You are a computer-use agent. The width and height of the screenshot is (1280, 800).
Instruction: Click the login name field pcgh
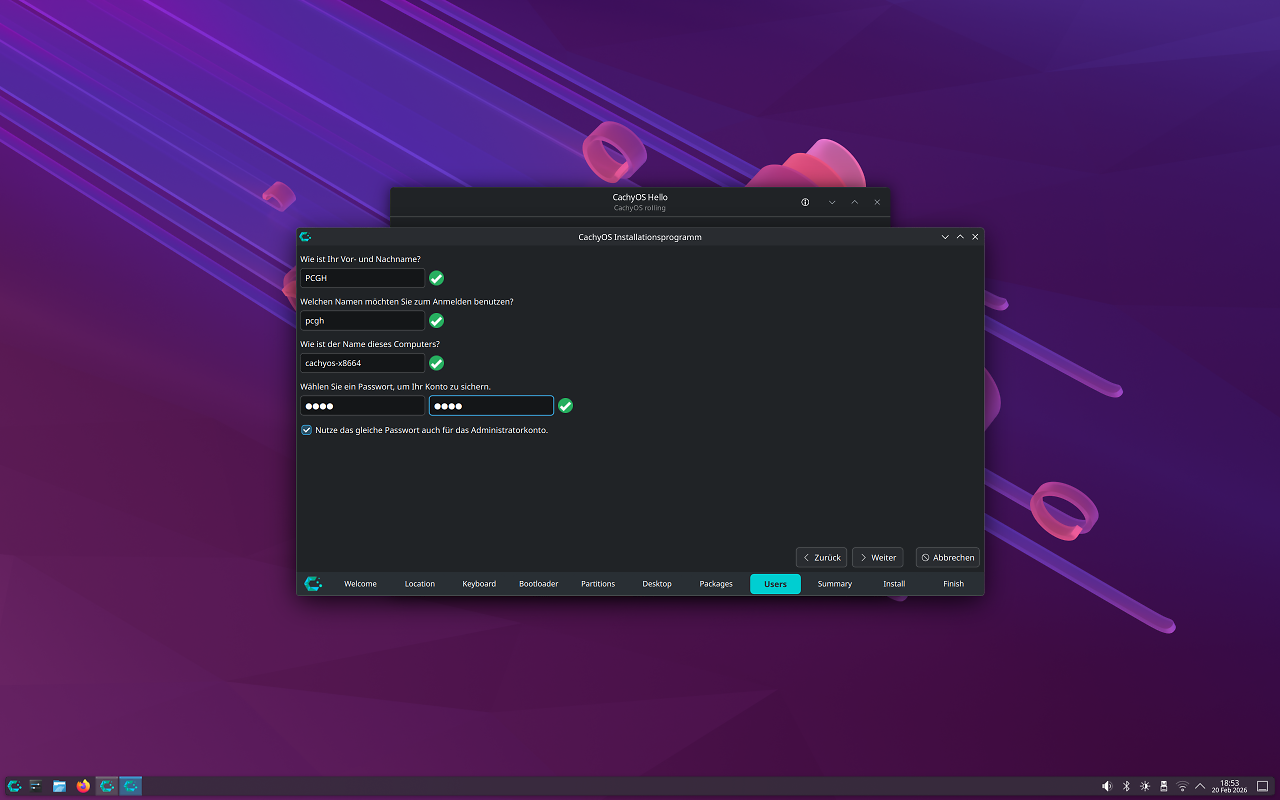(x=362, y=321)
